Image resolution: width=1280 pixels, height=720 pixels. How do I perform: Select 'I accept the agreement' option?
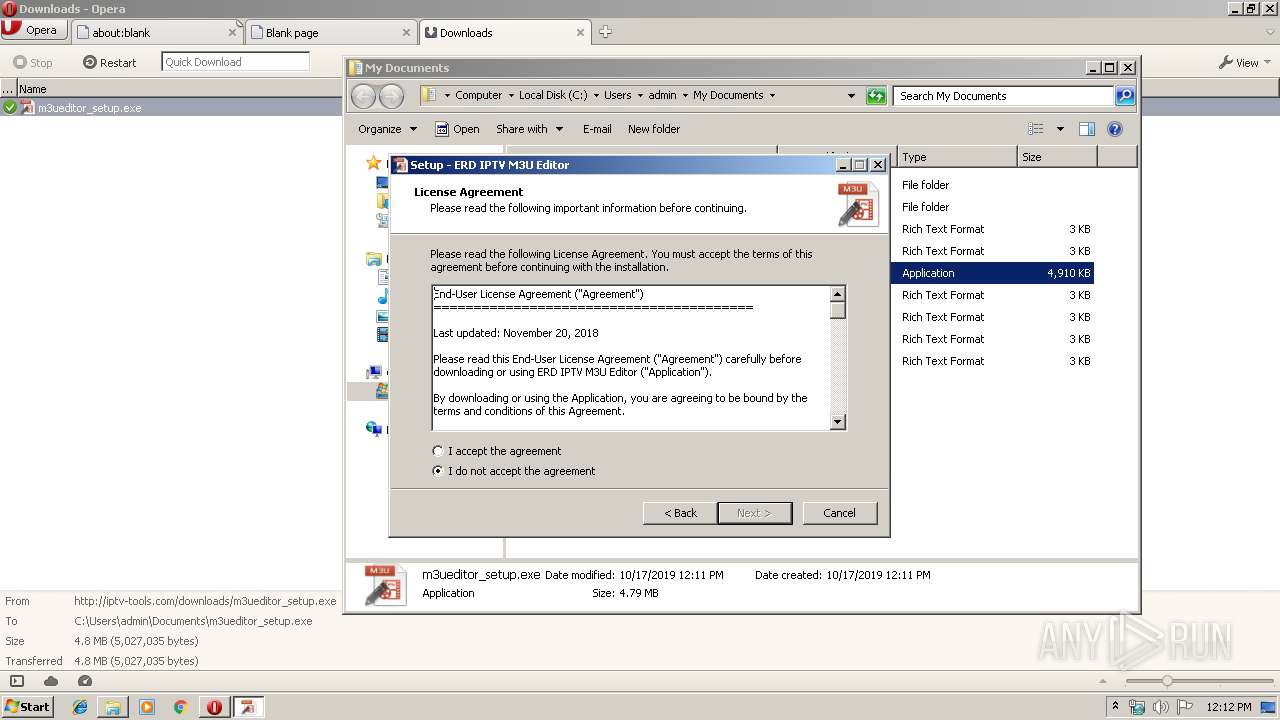click(x=497, y=451)
